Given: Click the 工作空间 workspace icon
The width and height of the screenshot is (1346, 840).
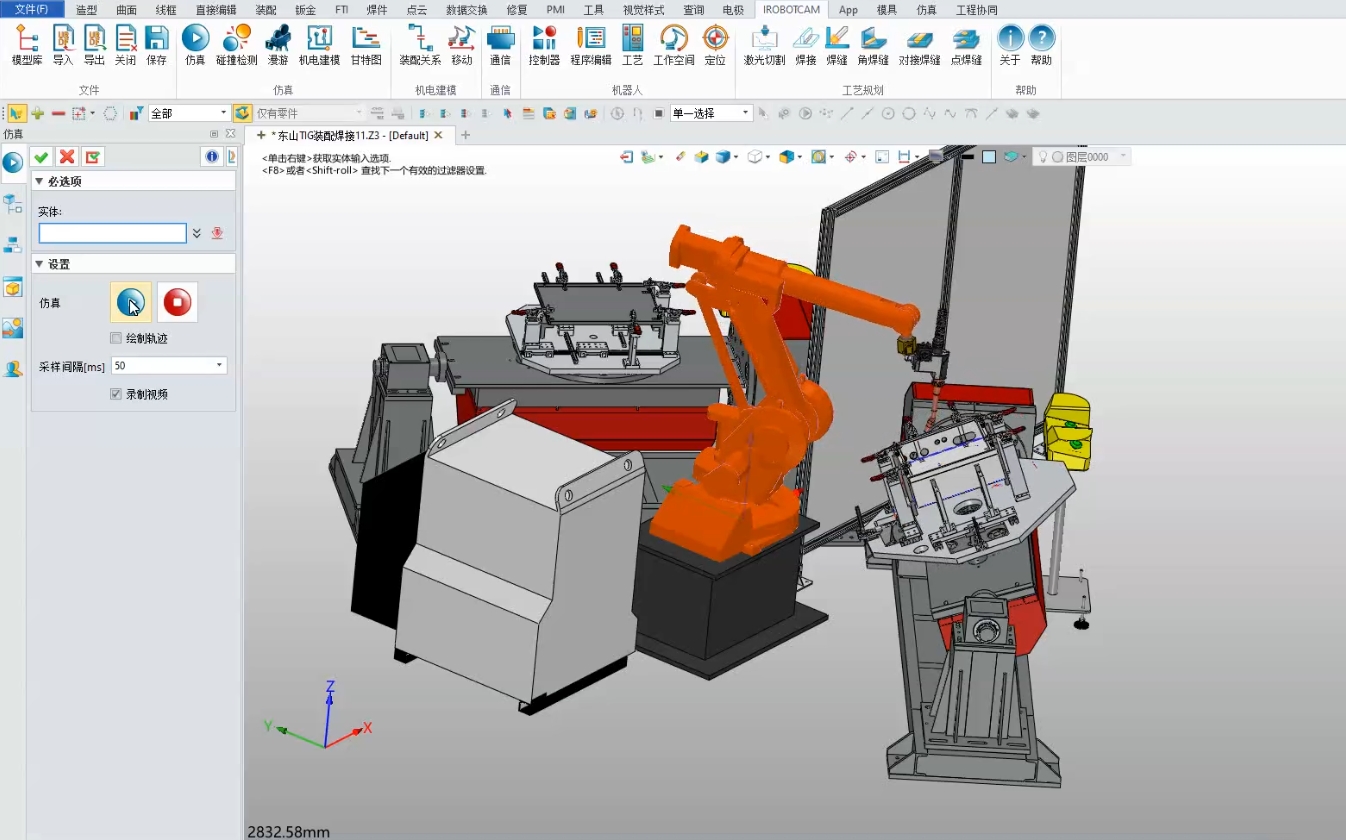Looking at the screenshot, I should coord(673,45).
